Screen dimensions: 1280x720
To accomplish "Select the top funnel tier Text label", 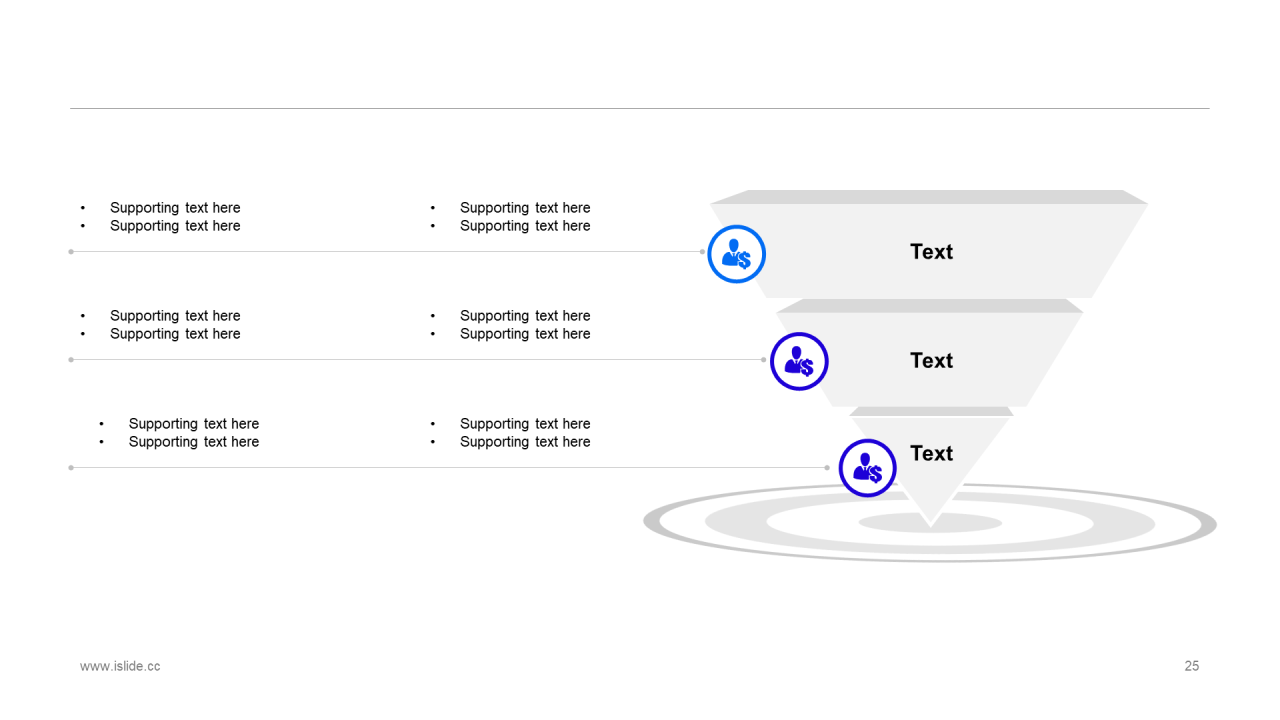I will click(x=931, y=252).
